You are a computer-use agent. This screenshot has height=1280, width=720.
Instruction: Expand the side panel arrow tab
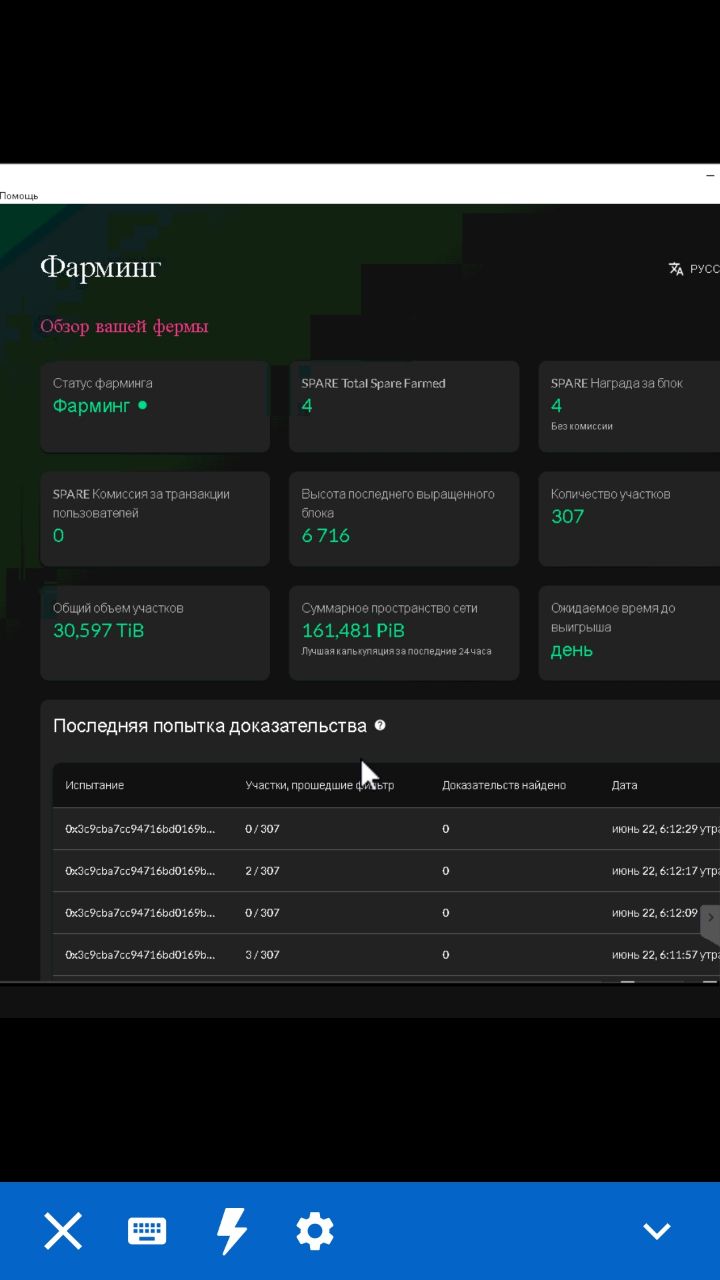(710, 918)
